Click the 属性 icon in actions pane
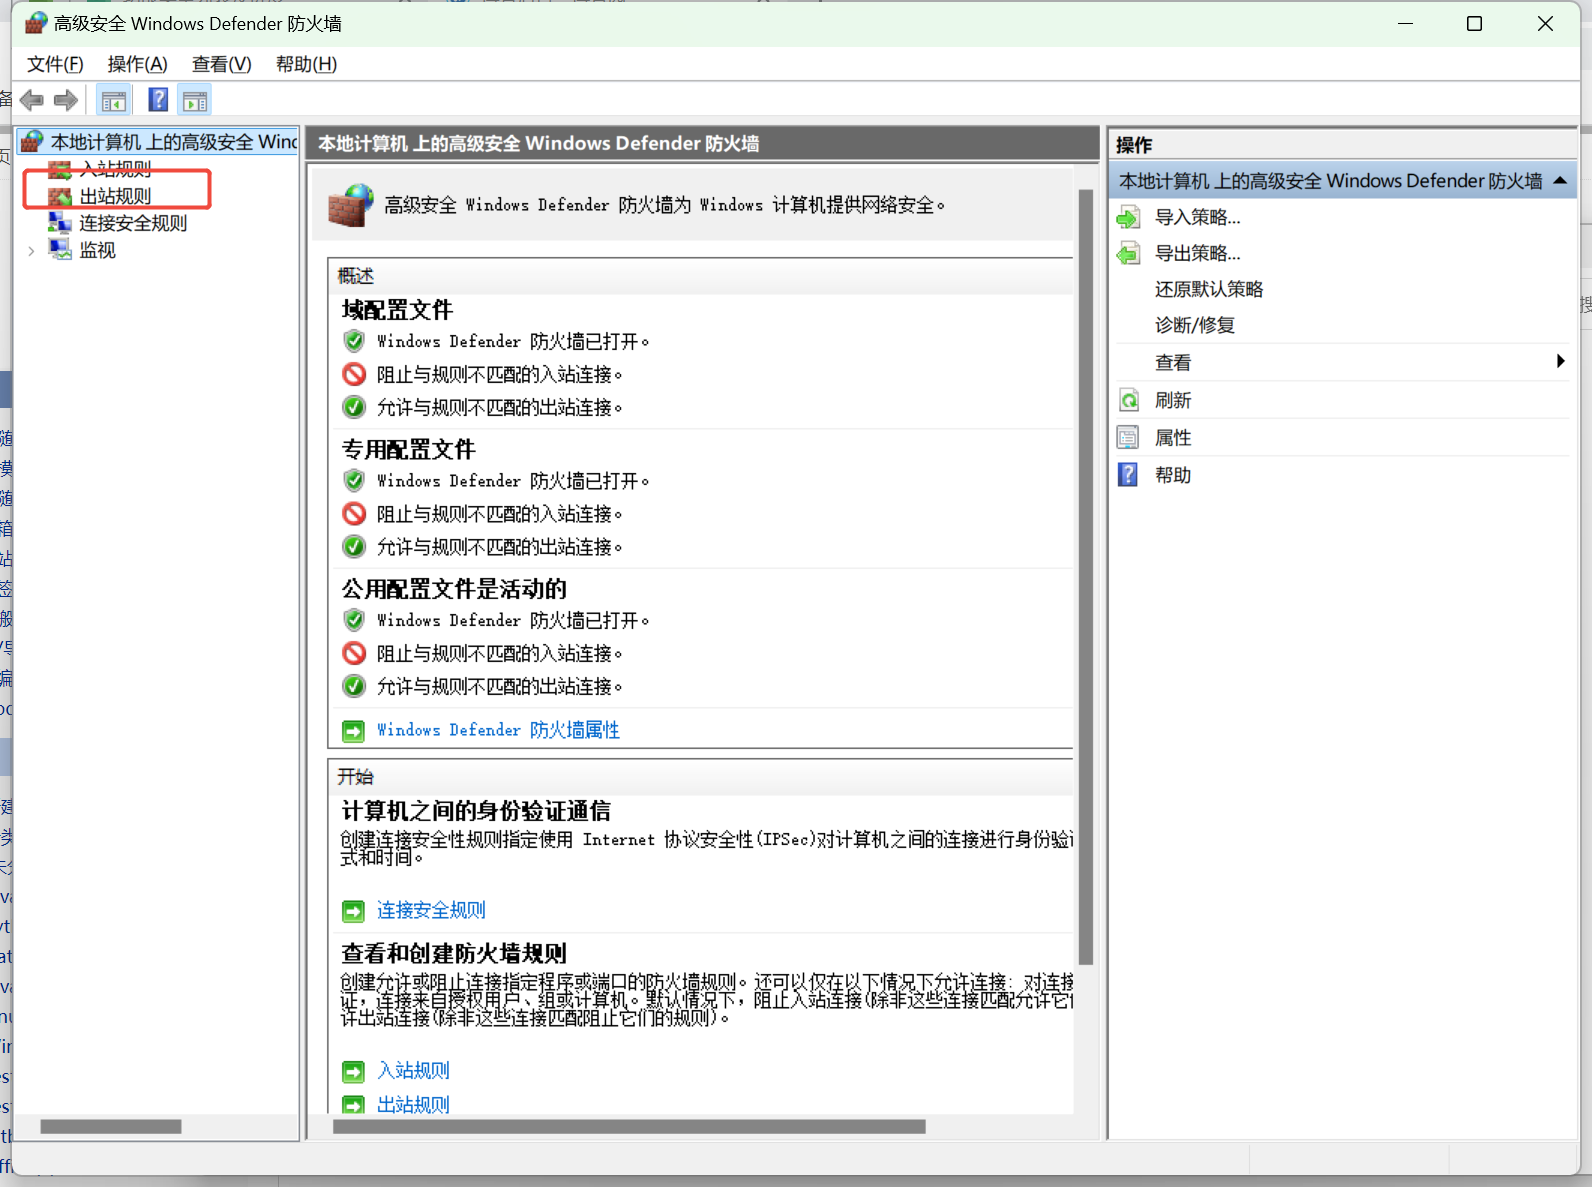 click(x=1128, y=437)
